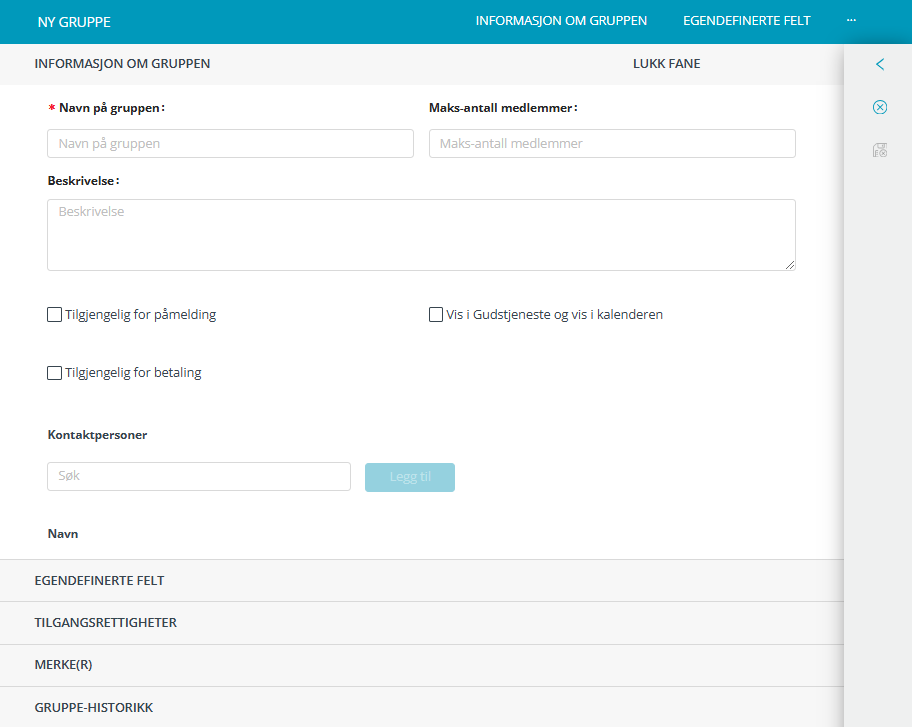Image resolution: width=912 pixels, height=727 pixels.
Task: Expand the Tilgangsrettigheter section
Action: click(x=106, y=623)
